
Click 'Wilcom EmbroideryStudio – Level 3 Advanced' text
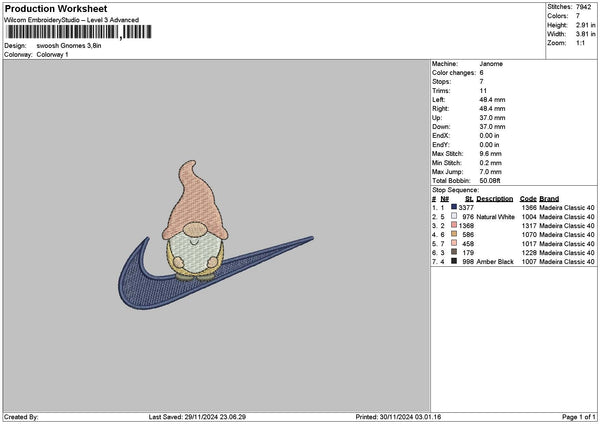click(x=71, y=20)
